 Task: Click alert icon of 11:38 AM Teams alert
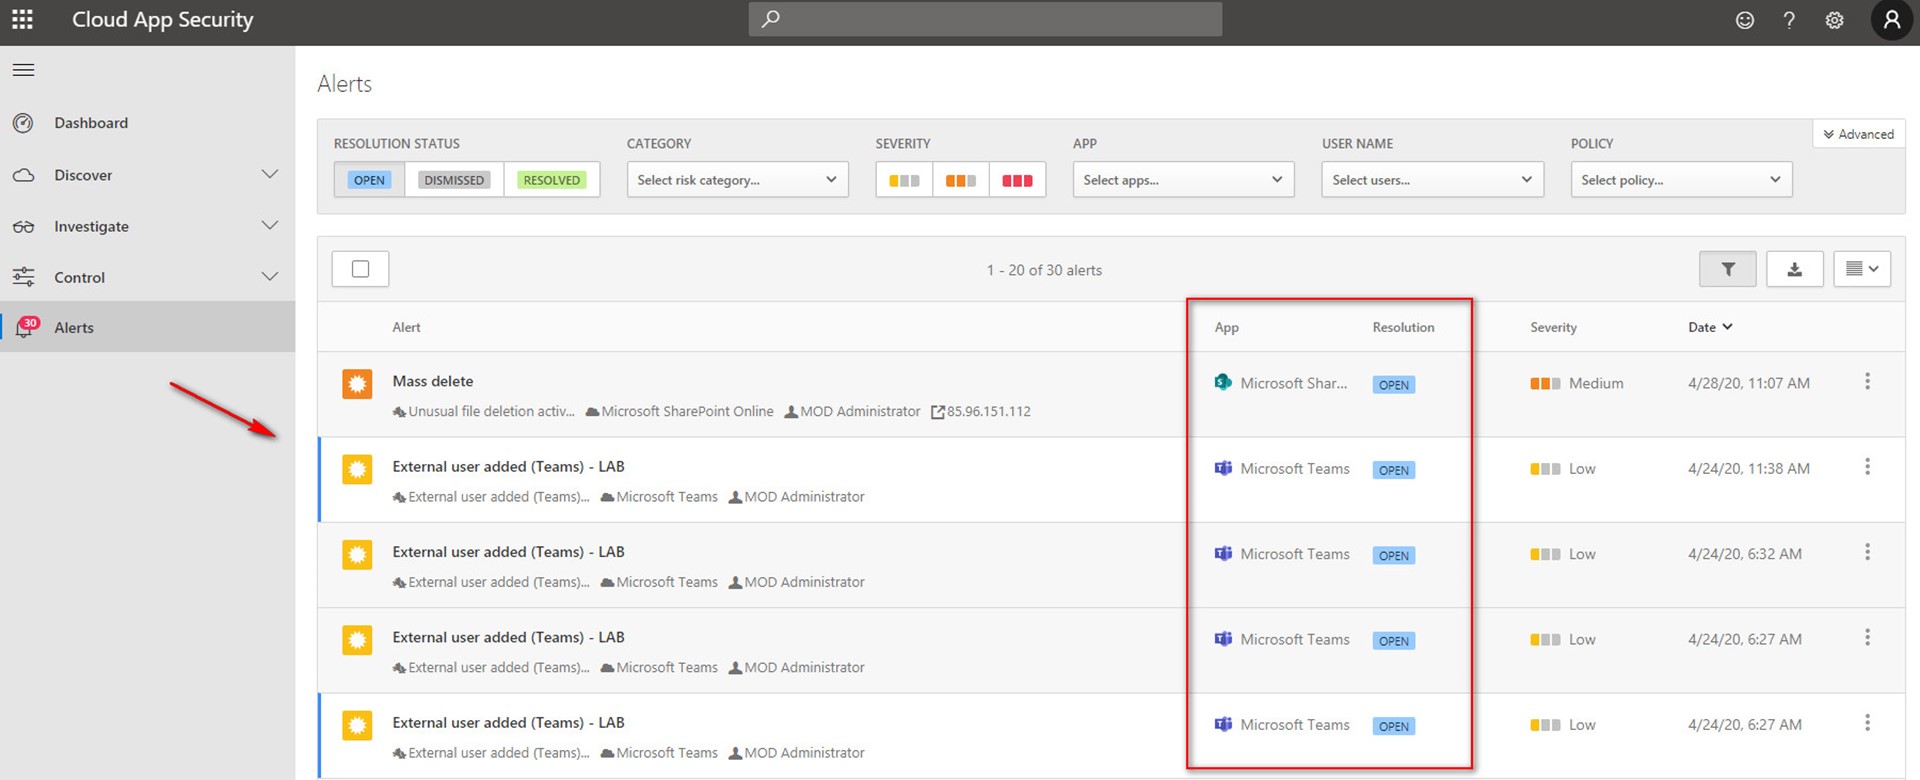357,469
